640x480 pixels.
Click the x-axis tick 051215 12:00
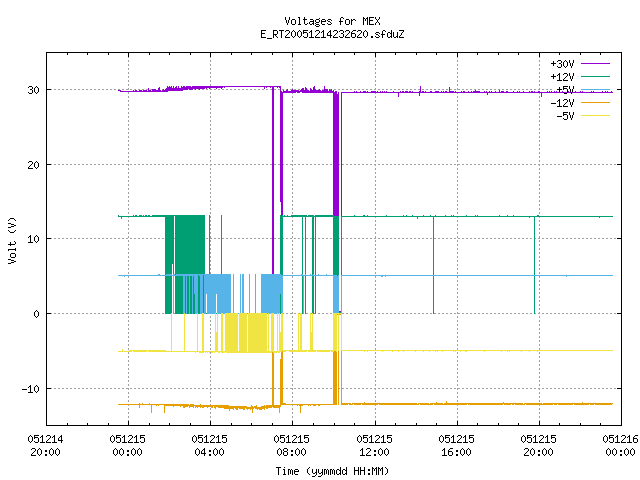(x=374, y=446)
